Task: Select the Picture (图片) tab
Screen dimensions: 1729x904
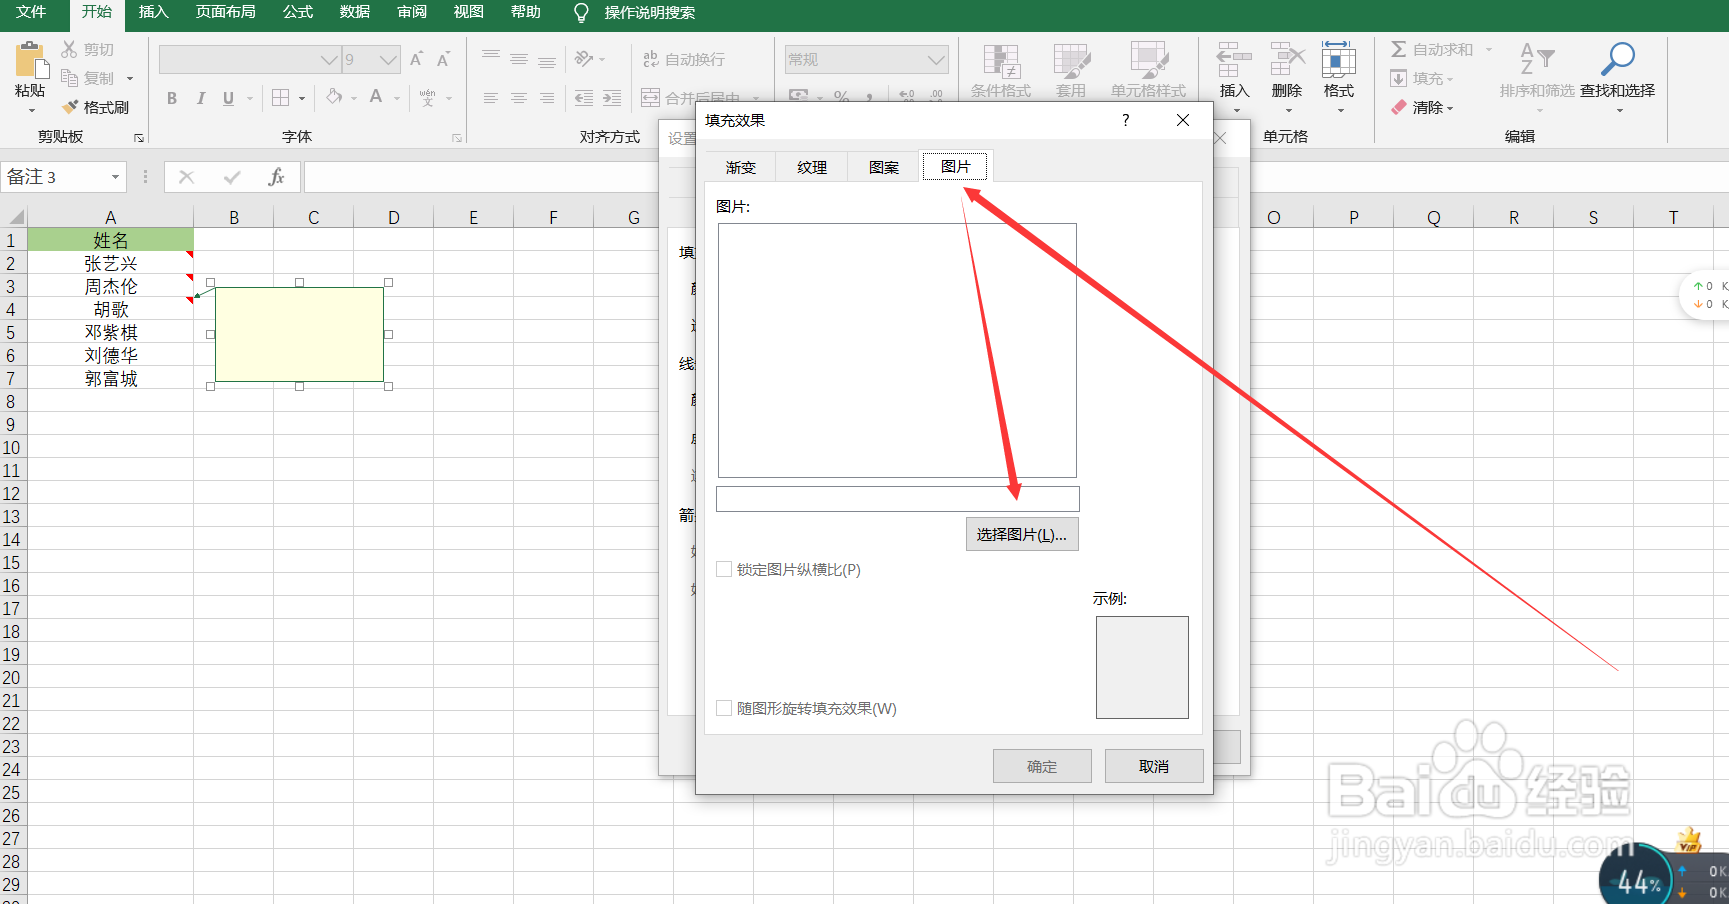Action: tap(956, 166)
